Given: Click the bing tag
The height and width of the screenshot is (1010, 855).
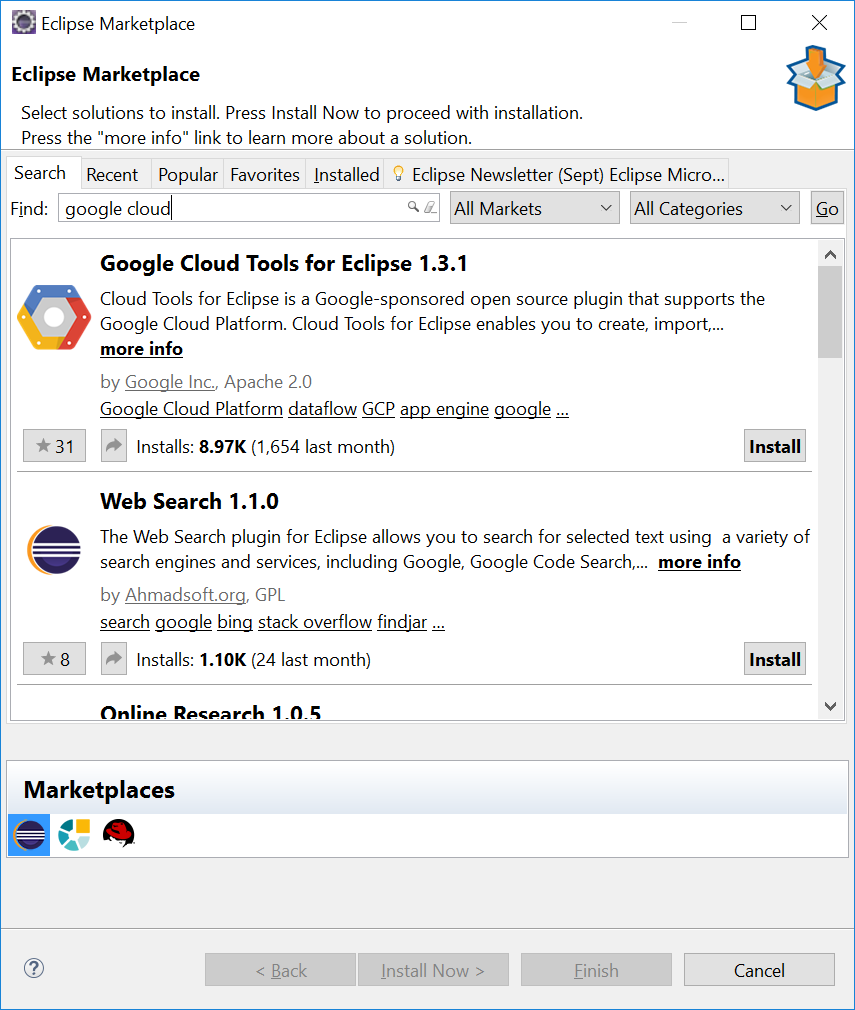Looking at the screenshot, I should click(x=235, y=622).
